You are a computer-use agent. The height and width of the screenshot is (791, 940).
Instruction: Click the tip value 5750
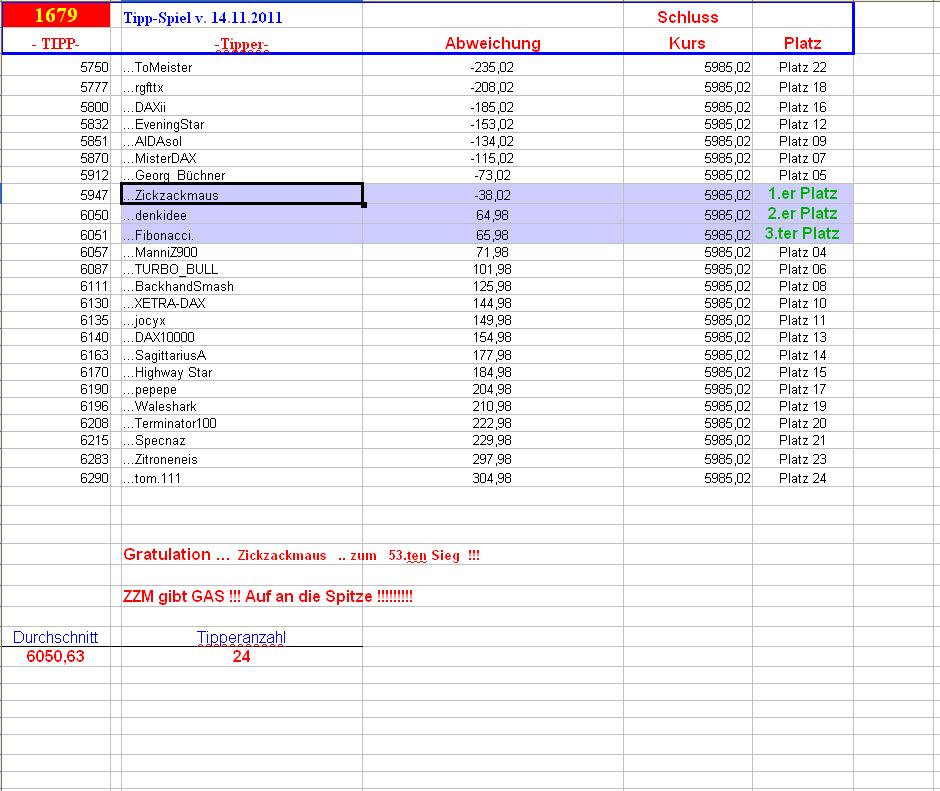pos(56,67)
